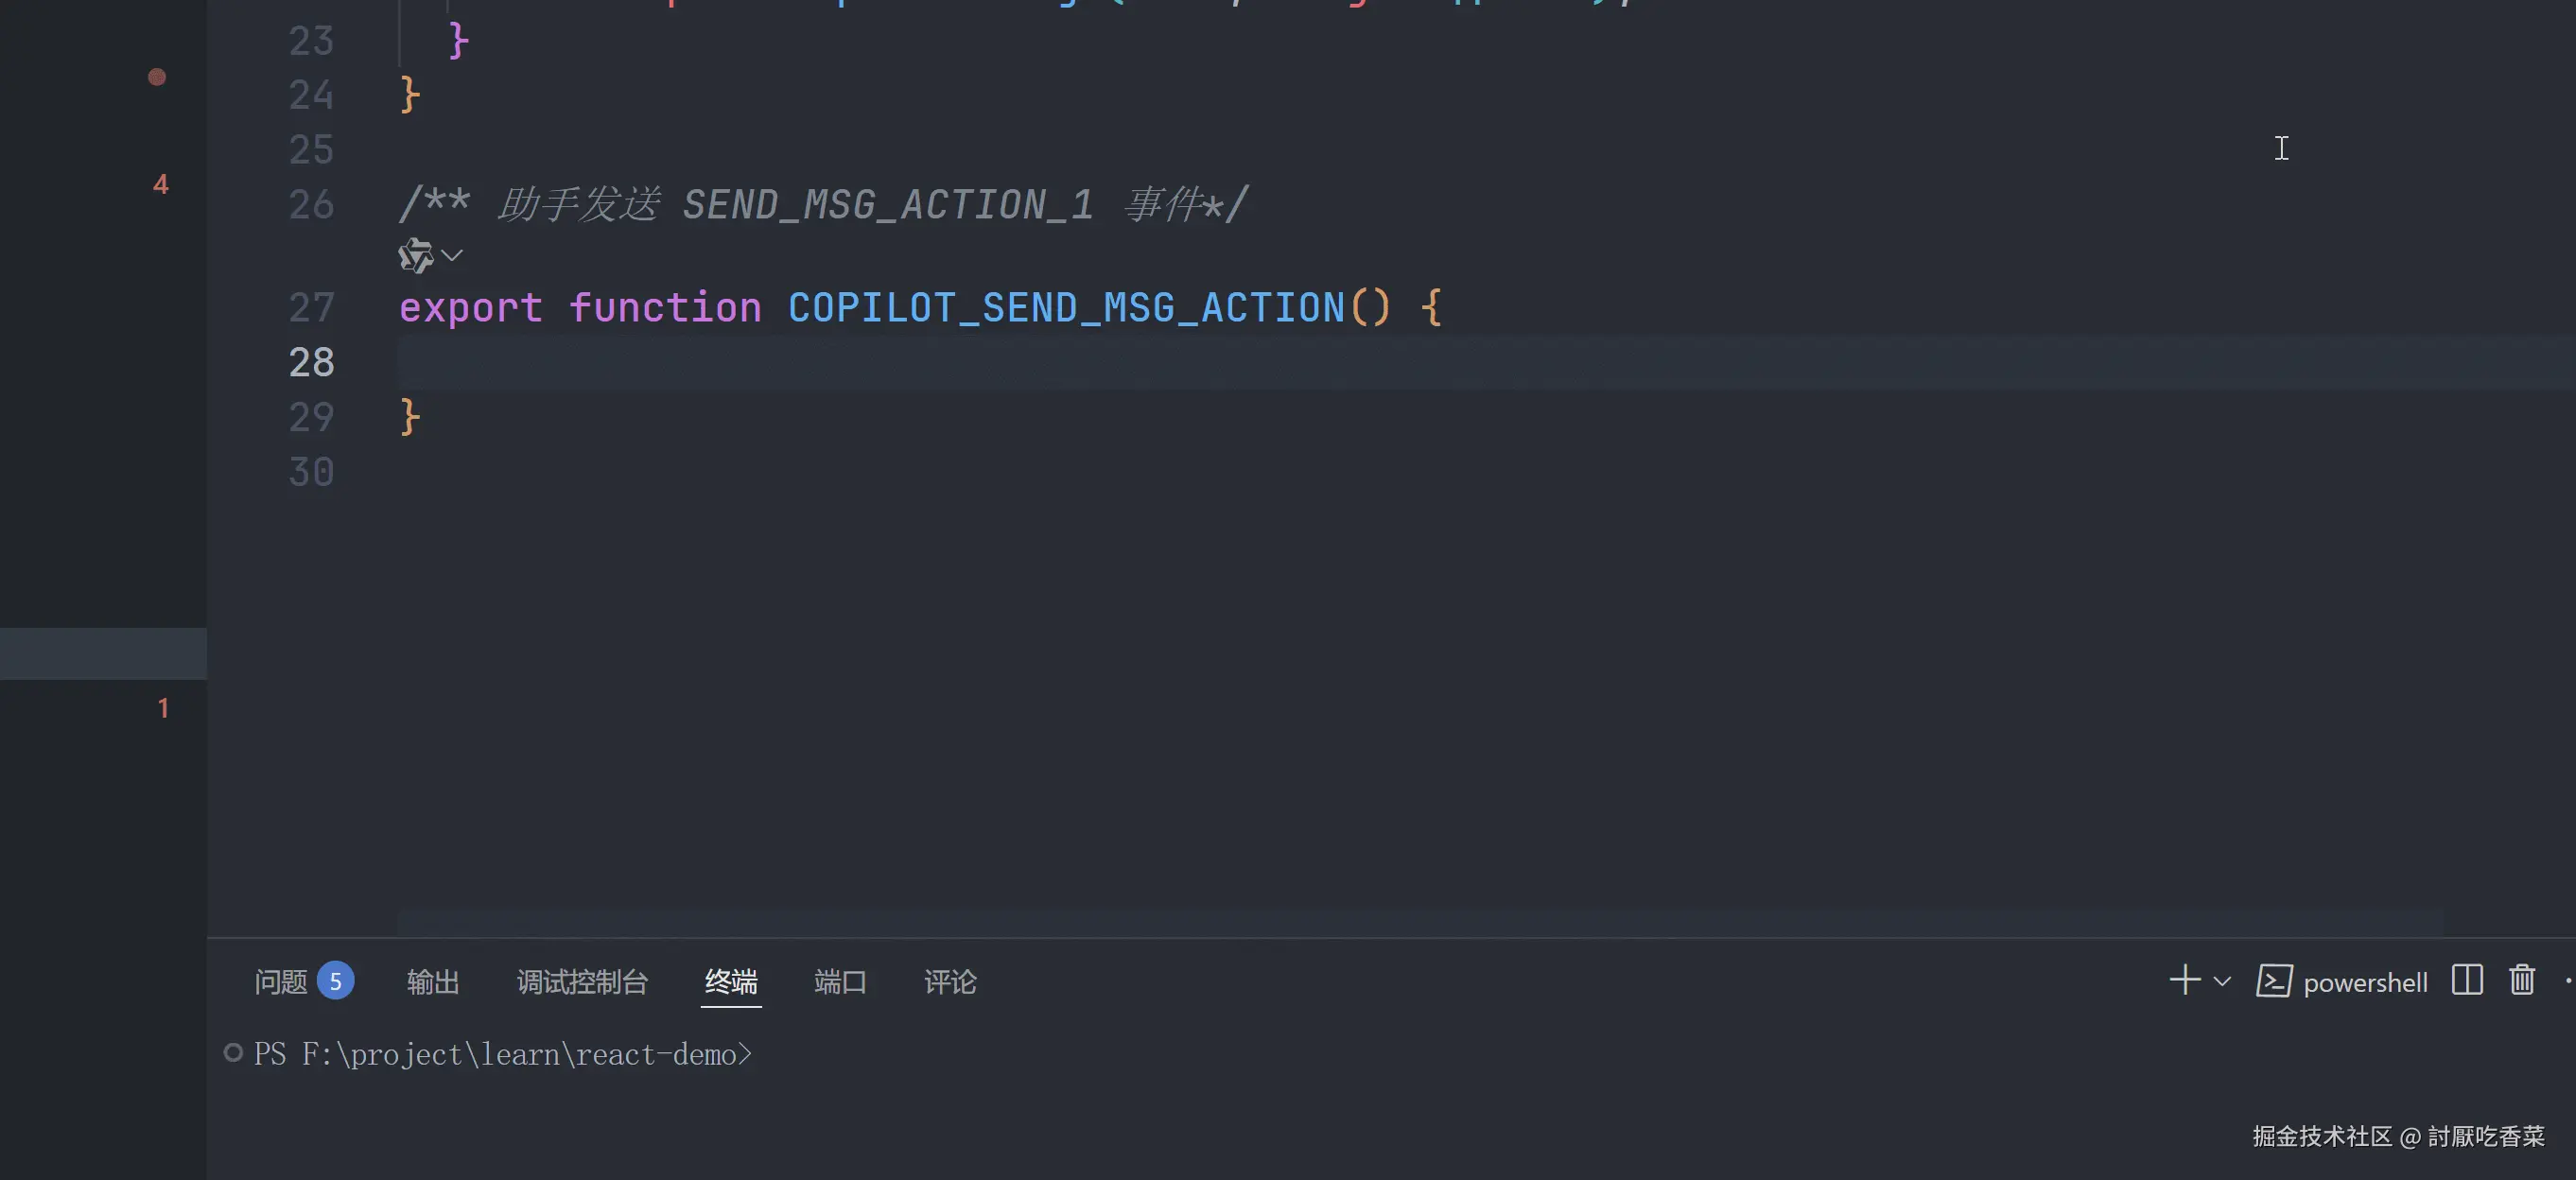
Task: Click the red dot indicator in the left gutter
Action: (157, 77)
